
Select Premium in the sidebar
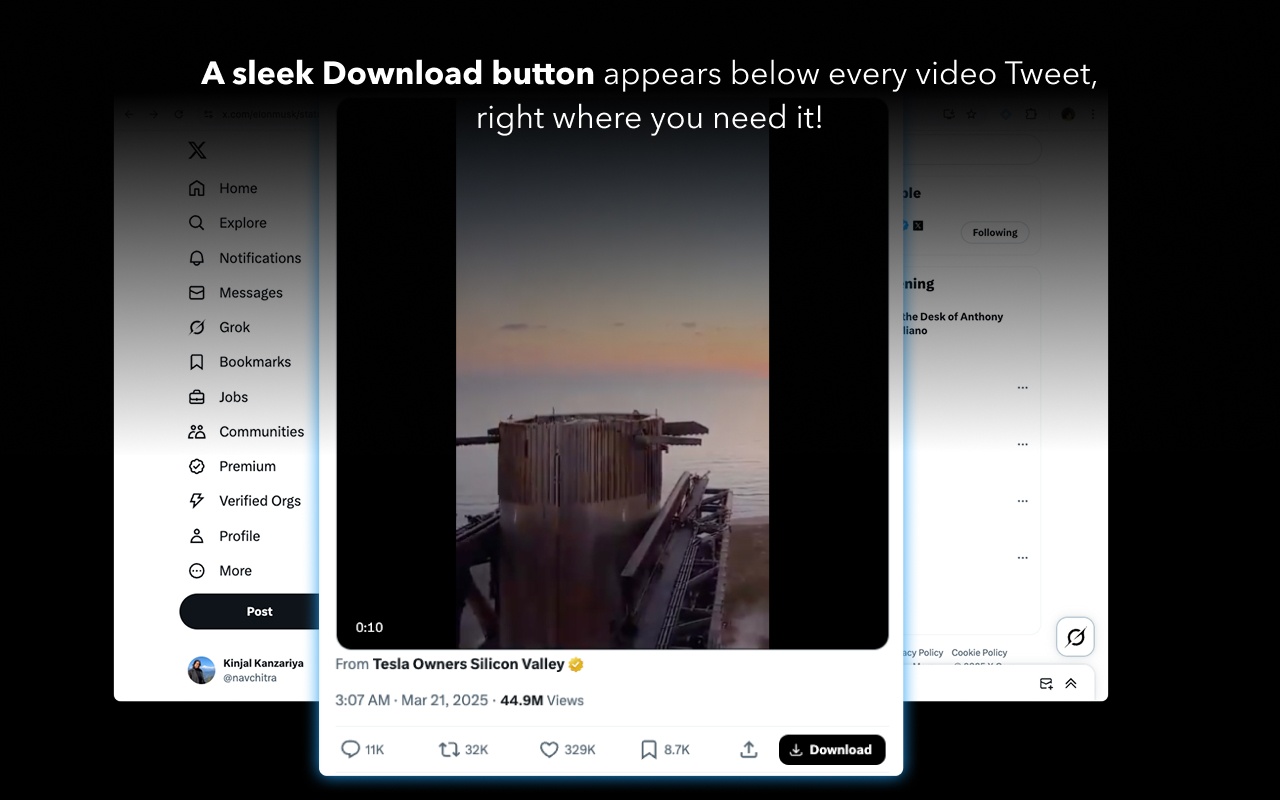[x=232, y=466]
